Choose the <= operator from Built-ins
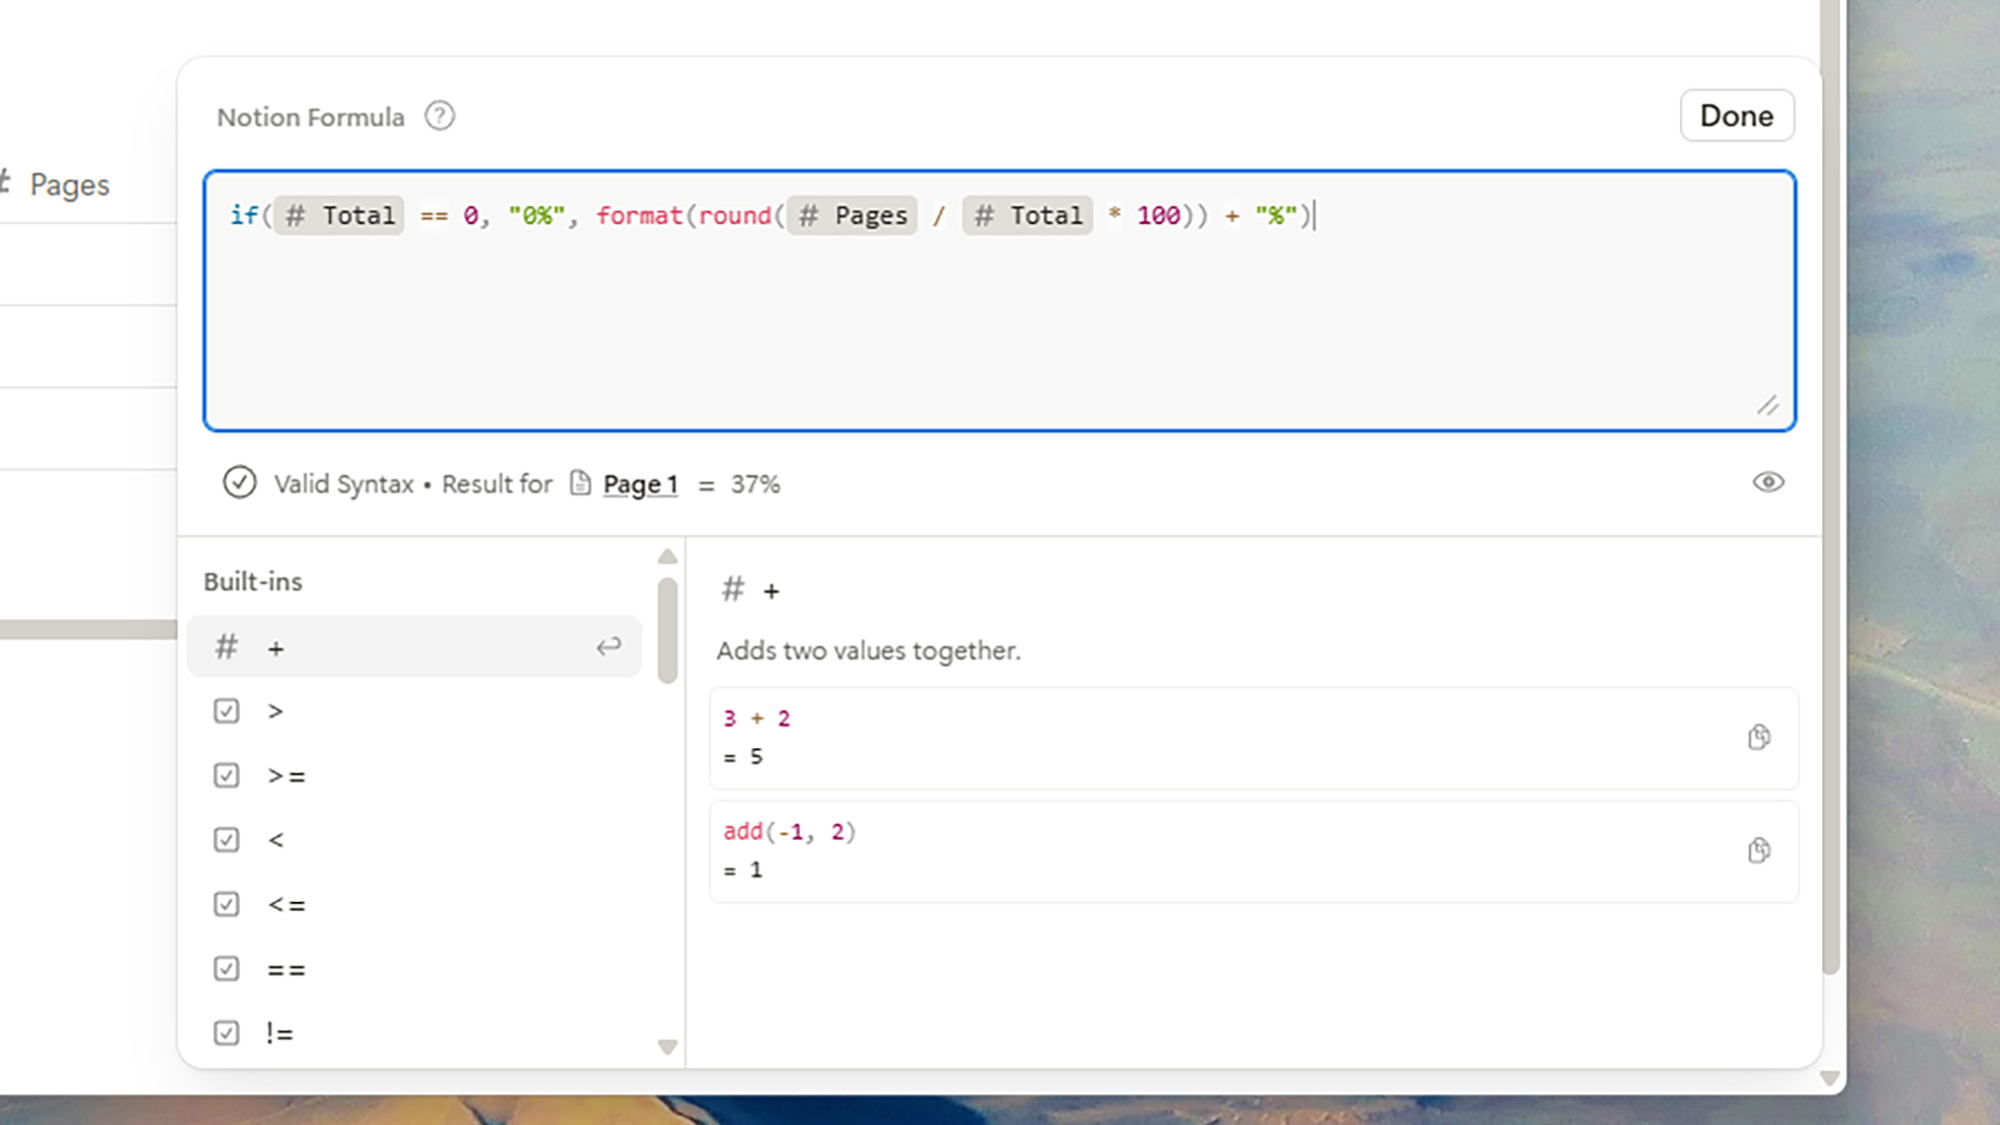Image resolution: width=2000 pixels, height=1125 pixels. 286,905
